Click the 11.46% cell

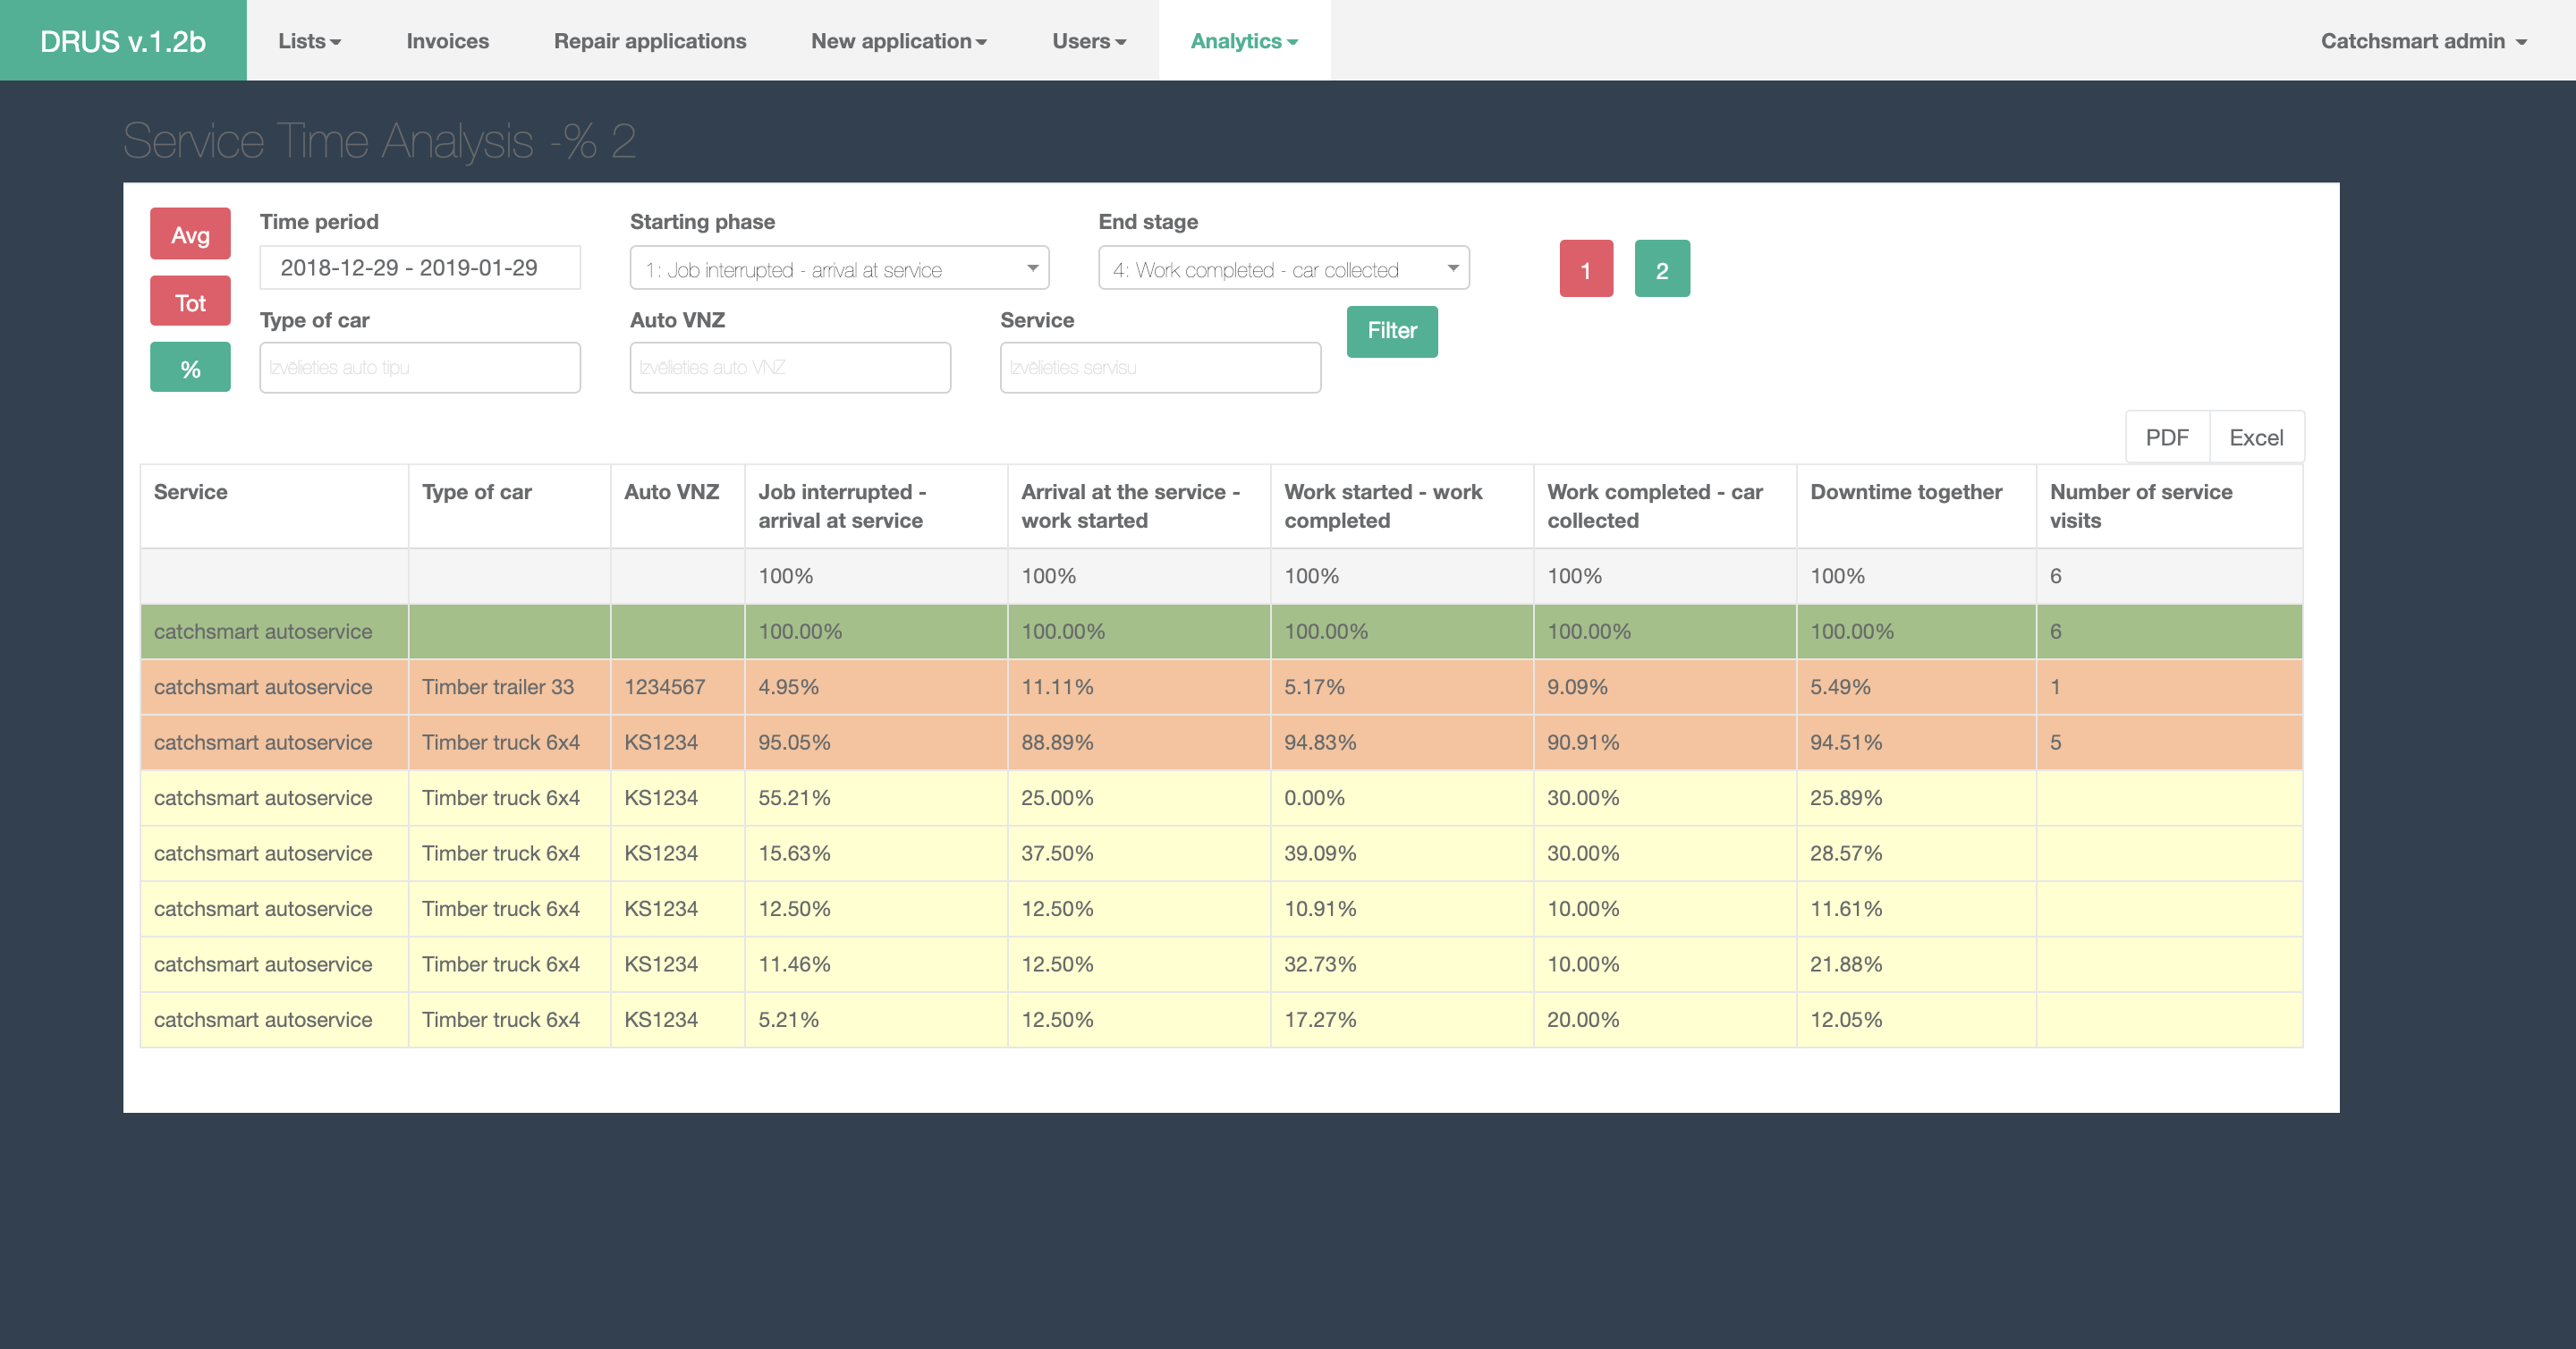coord(875,964)
